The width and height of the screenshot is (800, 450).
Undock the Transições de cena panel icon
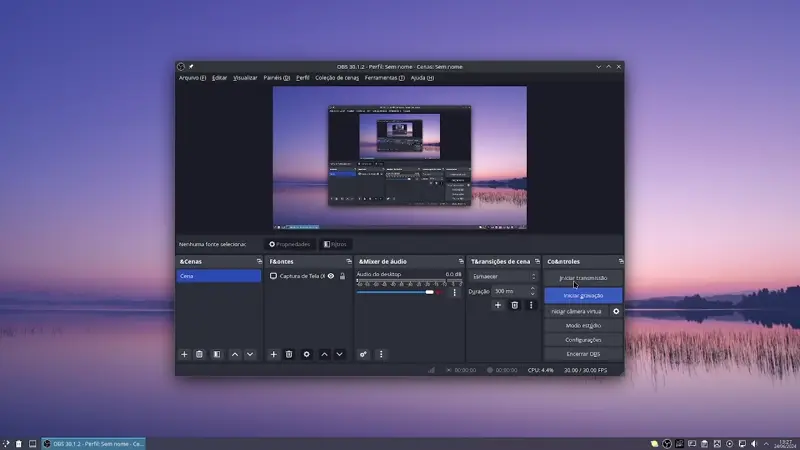coord(537,261)
